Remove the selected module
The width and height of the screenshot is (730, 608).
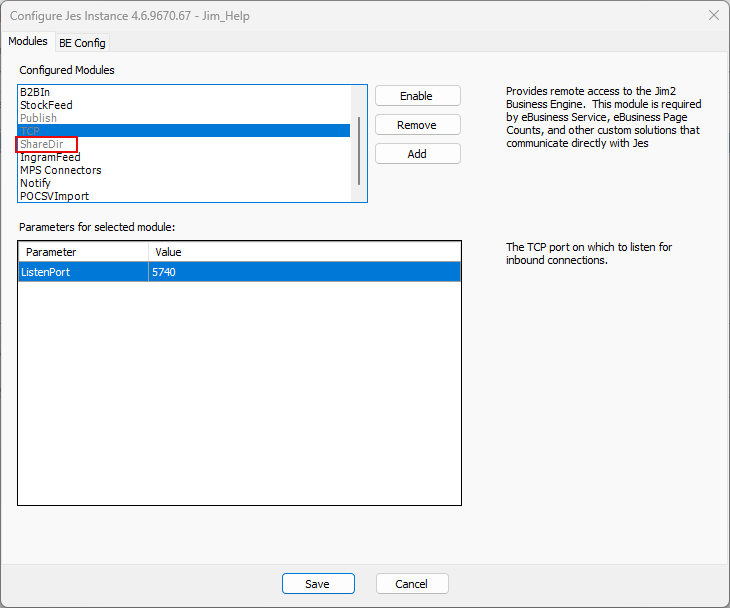click(418, 125)
